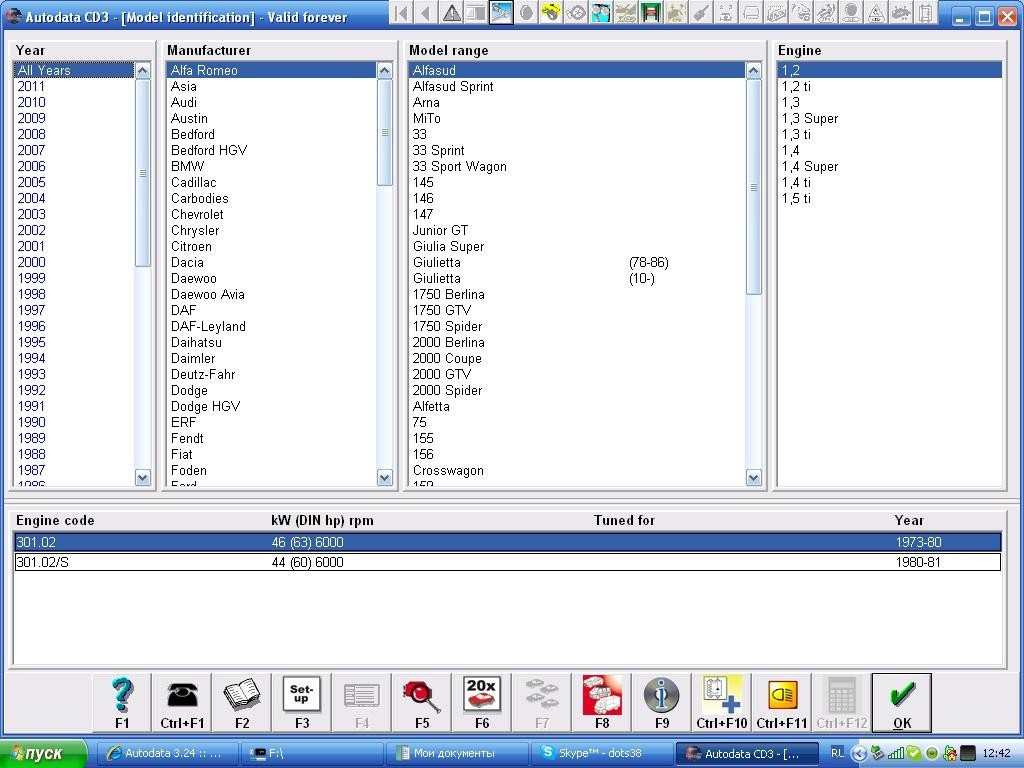The image size is (1024, 768).
Task: Click the Ctrl+F11 headlight icon
Action: [782, 702]
